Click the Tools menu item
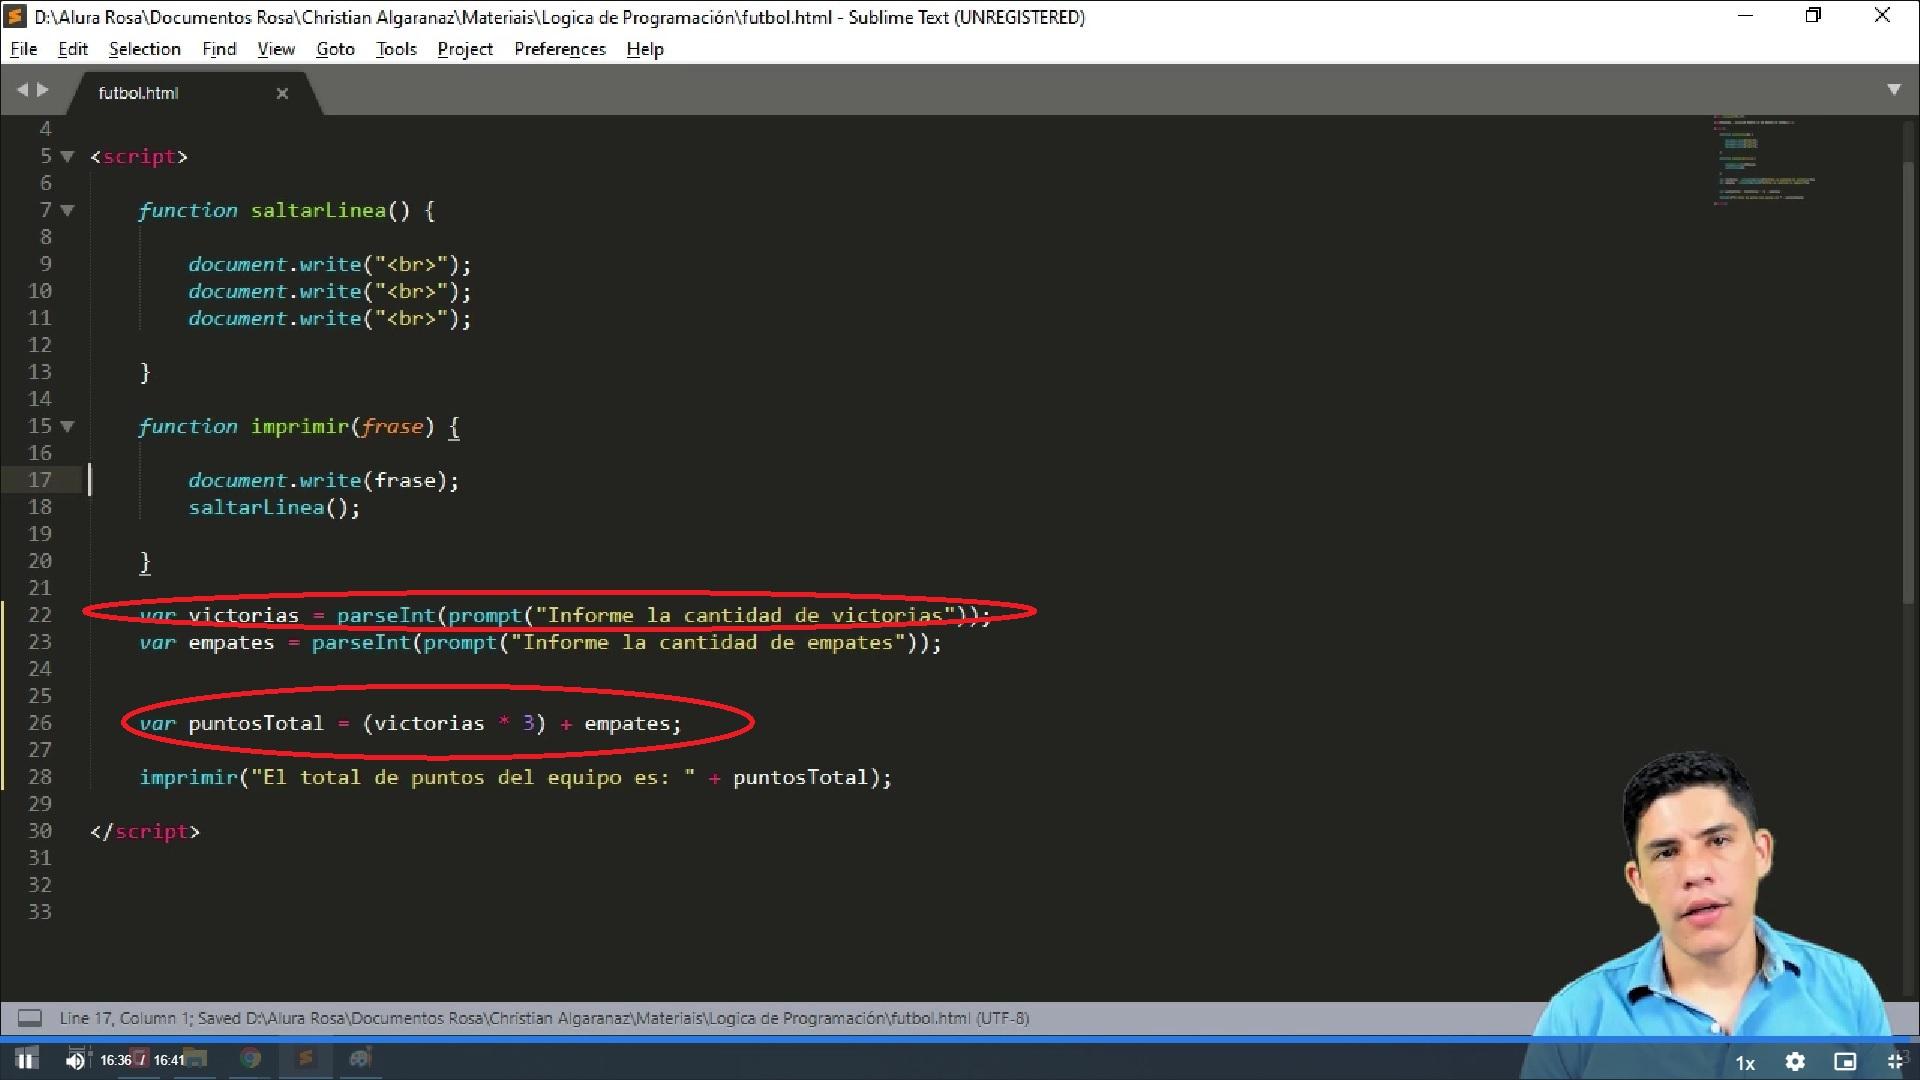 pyautogui.click(x=394, y=49)
